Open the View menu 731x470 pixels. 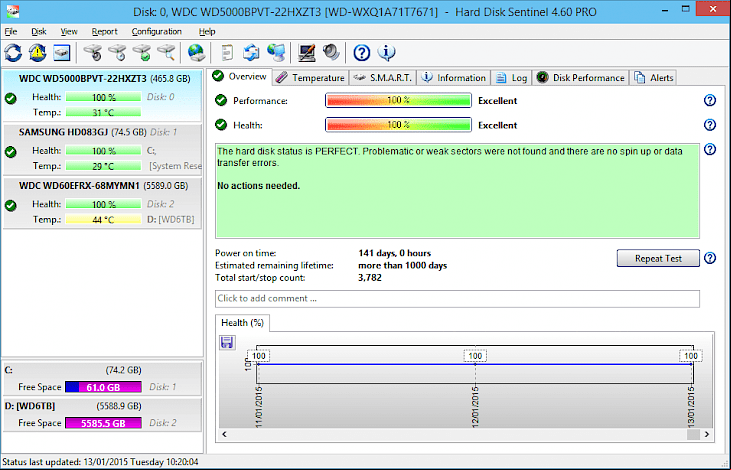point(69,31)
